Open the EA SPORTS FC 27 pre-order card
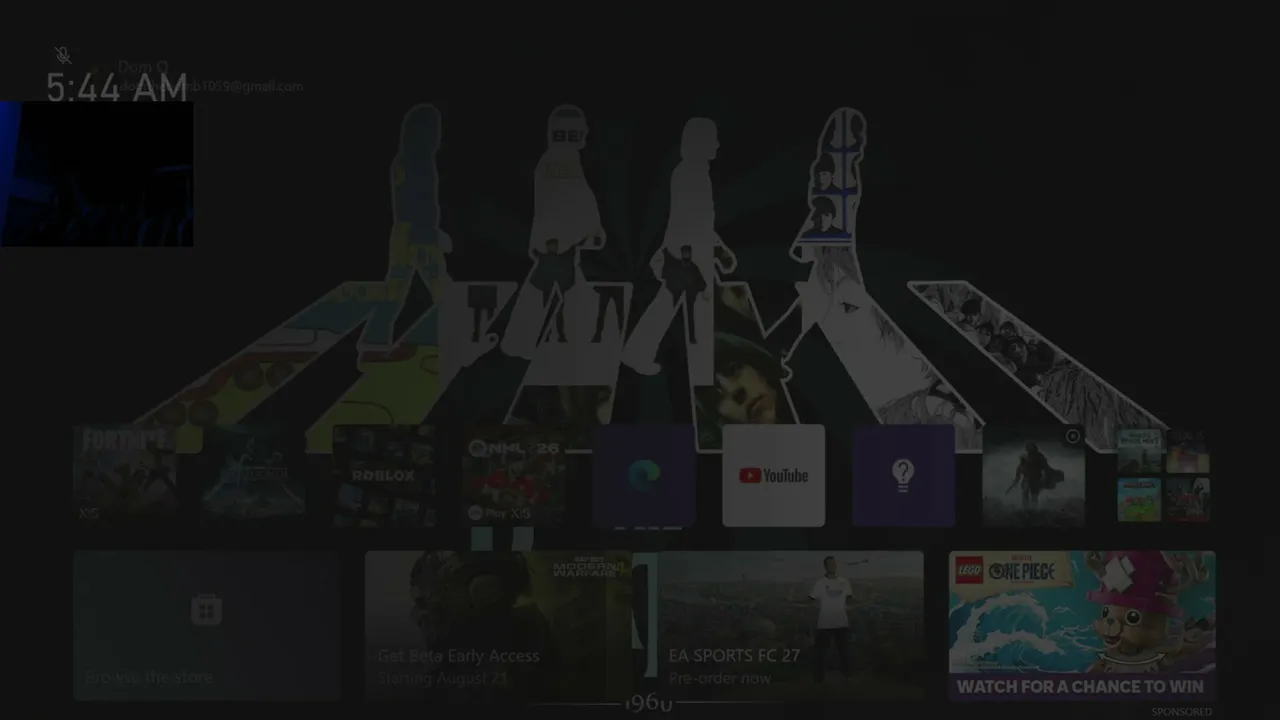This screenshot has width=1280, height=720. click(x=790, y=625)
